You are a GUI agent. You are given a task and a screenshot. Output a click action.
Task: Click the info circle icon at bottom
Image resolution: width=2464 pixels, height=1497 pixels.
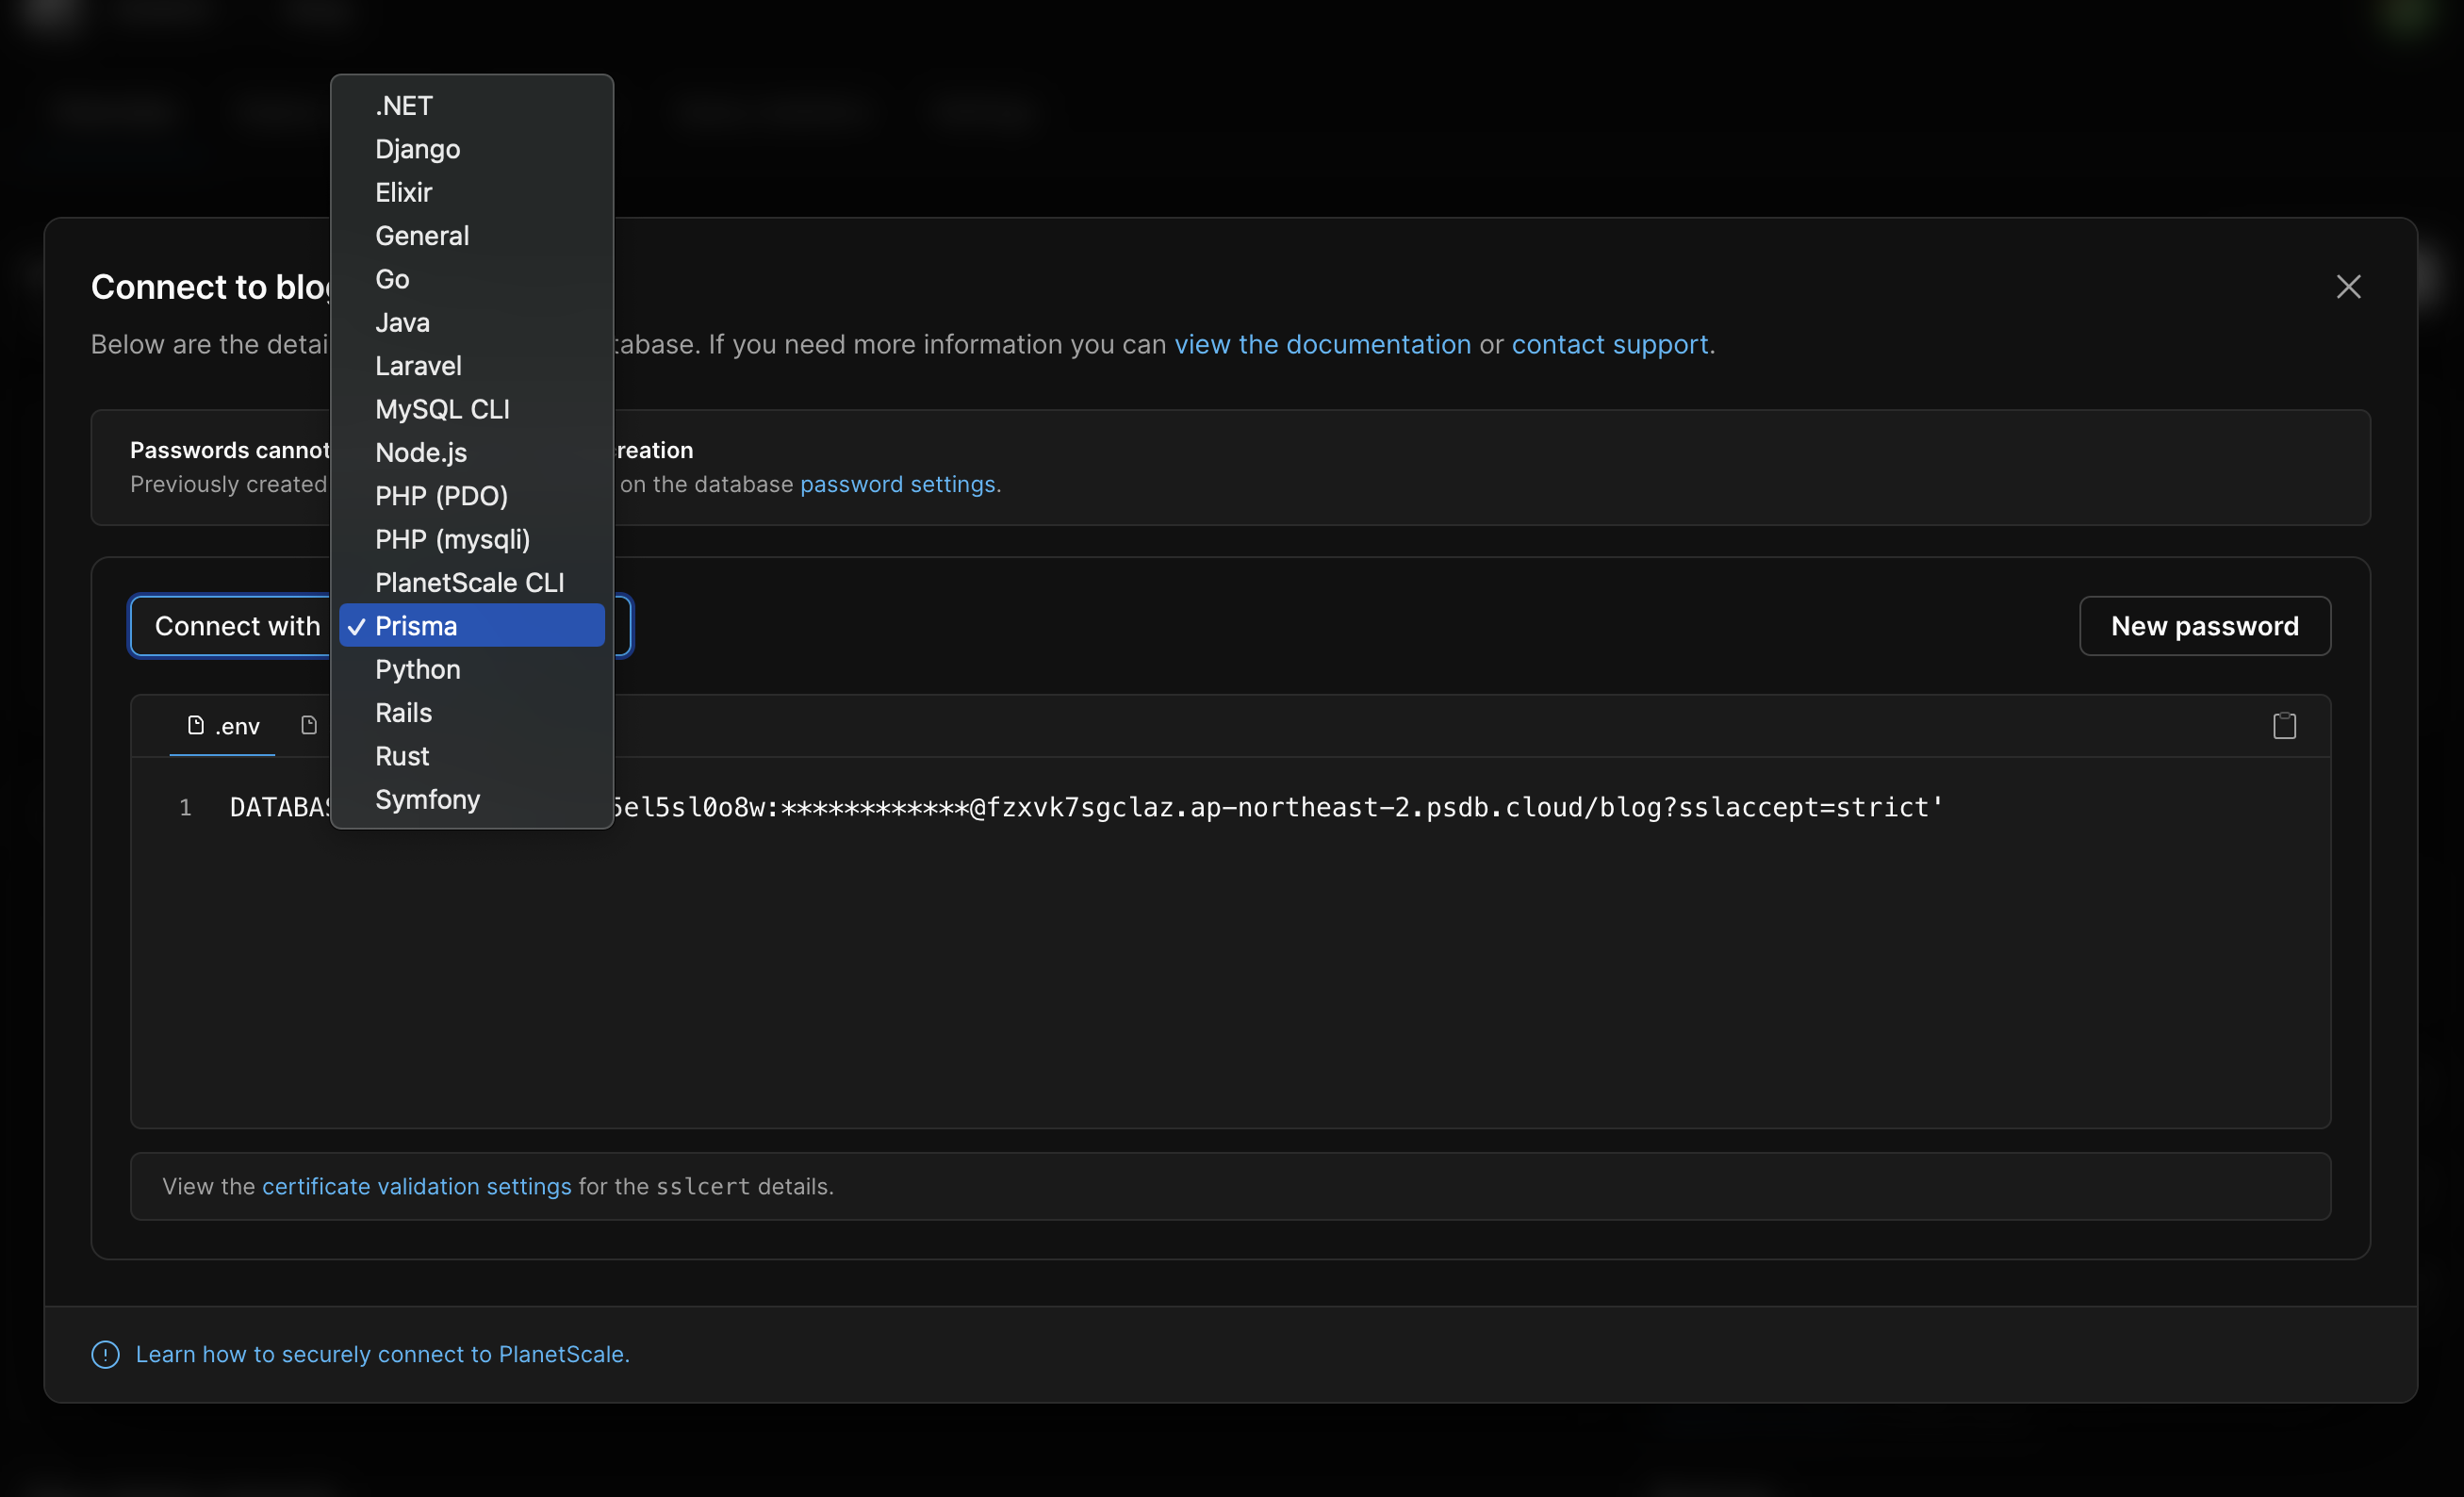tap(105, 1354)
